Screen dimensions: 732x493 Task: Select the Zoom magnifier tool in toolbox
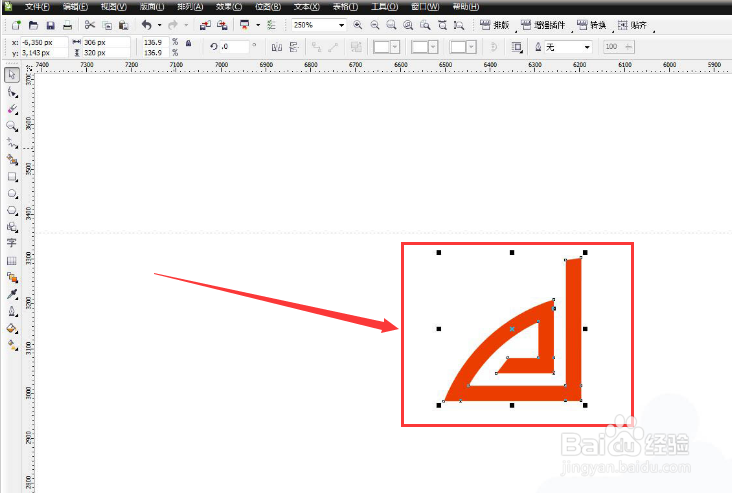[12, 126]
